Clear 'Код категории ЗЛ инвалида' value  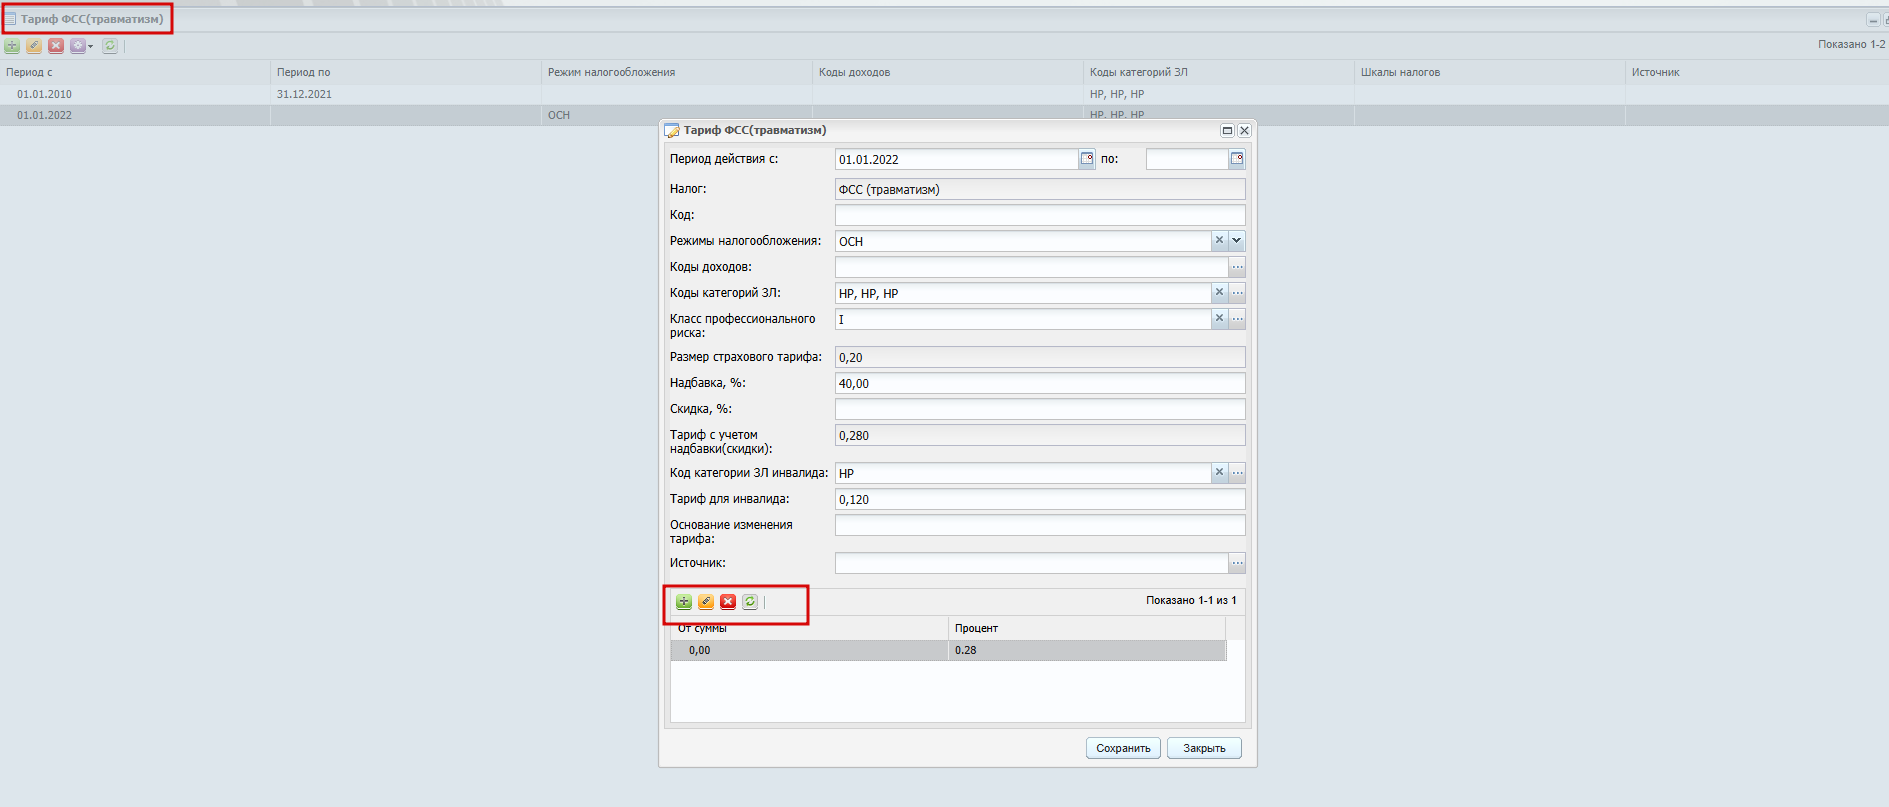1219,473
